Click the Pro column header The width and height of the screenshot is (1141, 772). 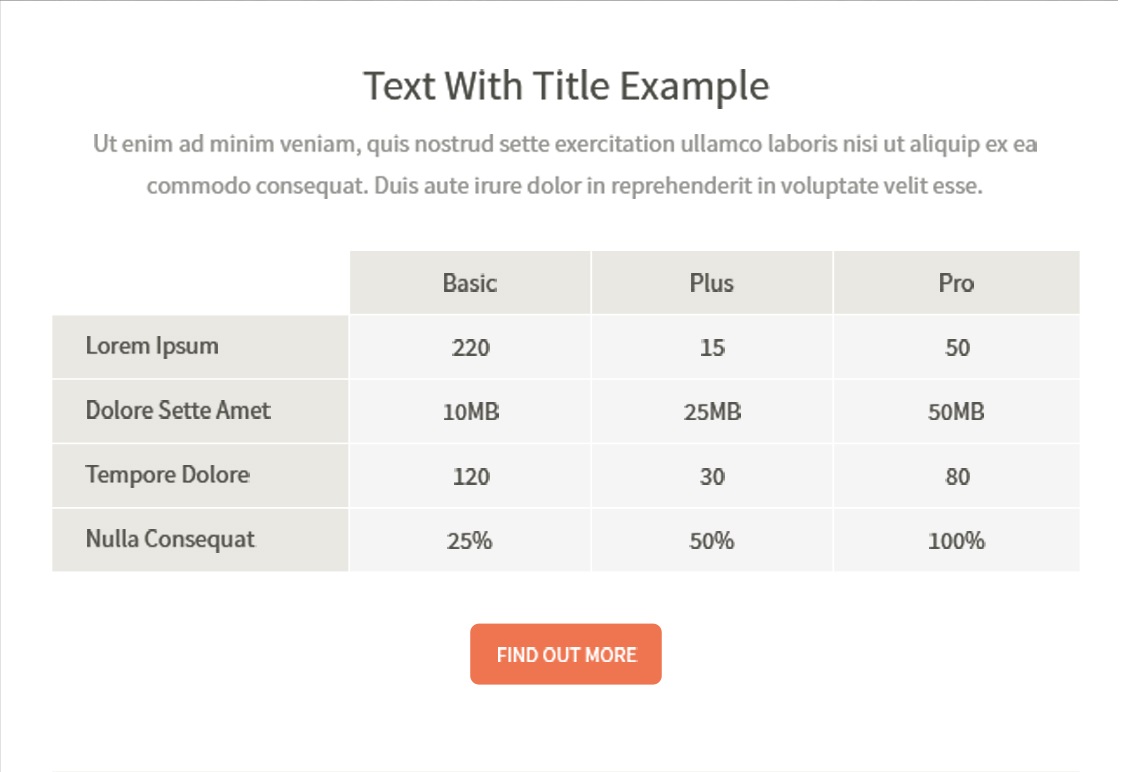point(956,283)
